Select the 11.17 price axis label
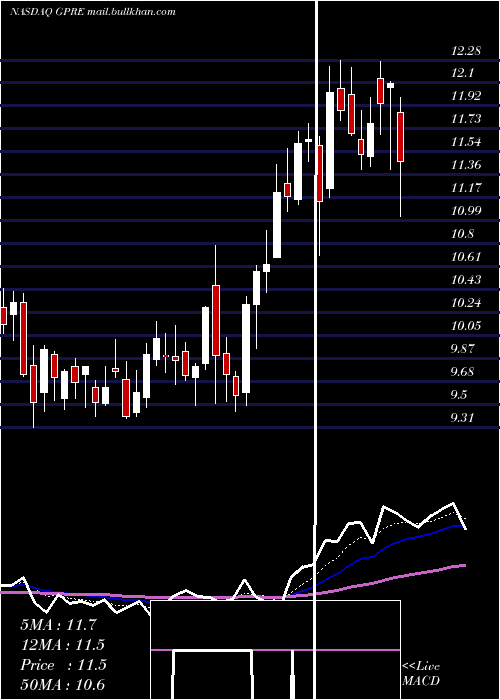This screenshot has width=500, height=700. (x=466, y=188)
